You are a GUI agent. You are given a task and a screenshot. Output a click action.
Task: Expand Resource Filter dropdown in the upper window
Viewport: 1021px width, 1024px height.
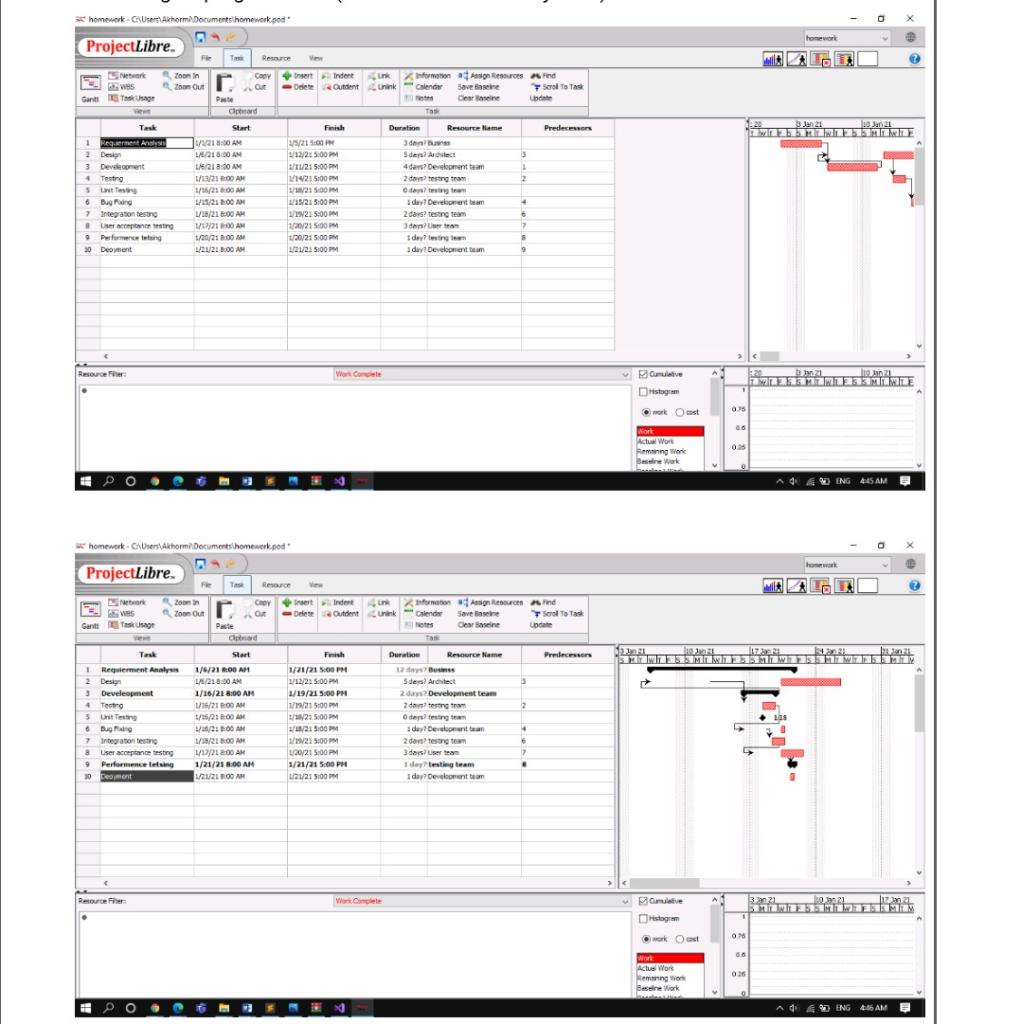click(481, 374)
